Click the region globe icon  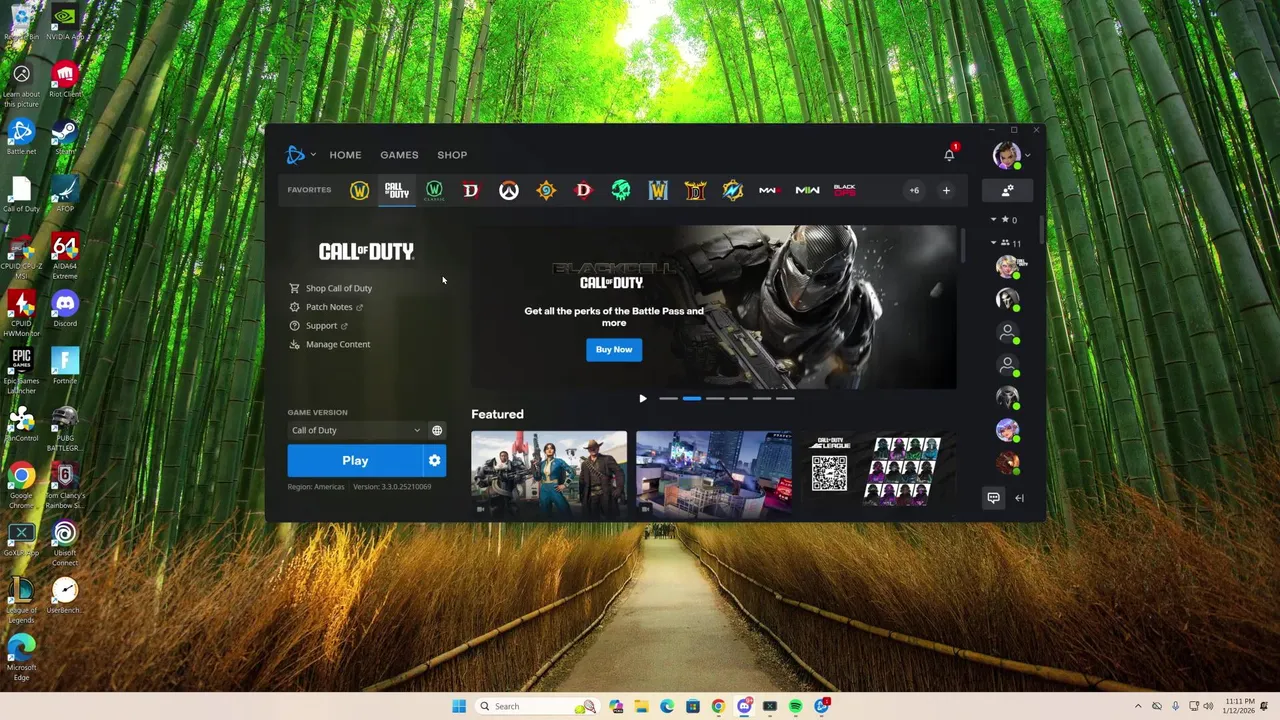click(x=437, y=430)
